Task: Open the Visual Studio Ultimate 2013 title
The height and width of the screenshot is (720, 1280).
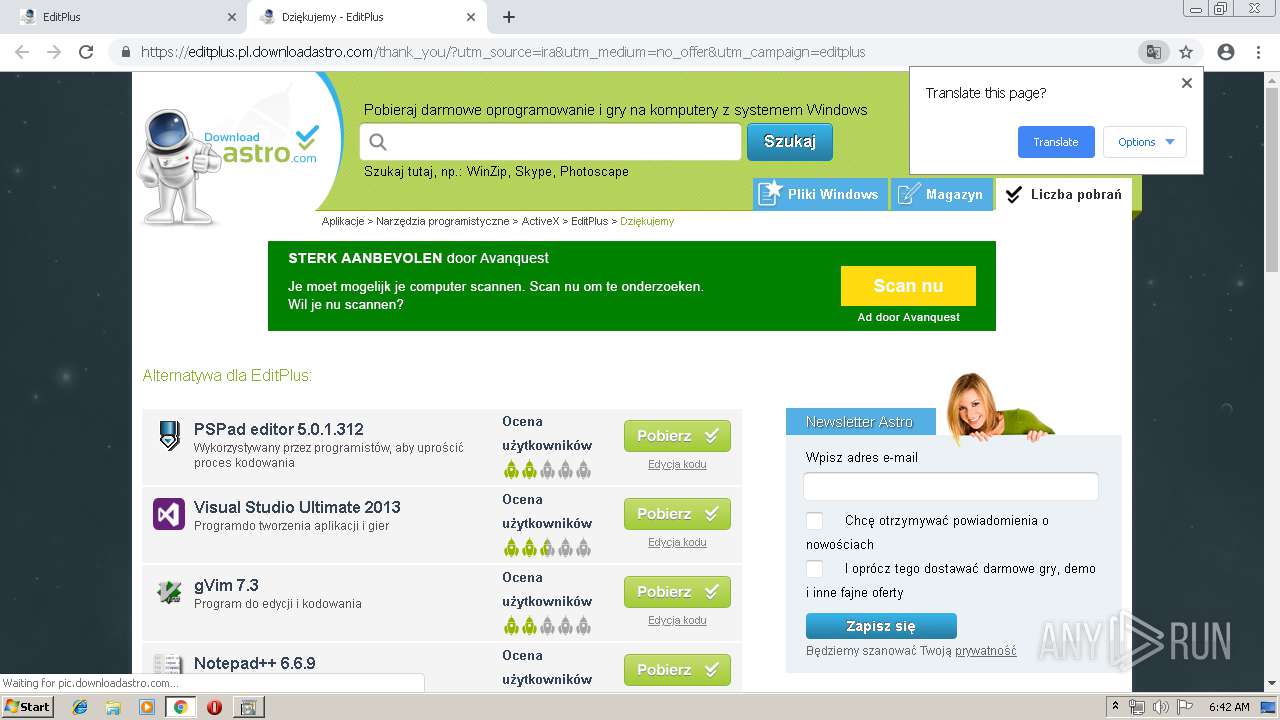Action: coord(297,507)
